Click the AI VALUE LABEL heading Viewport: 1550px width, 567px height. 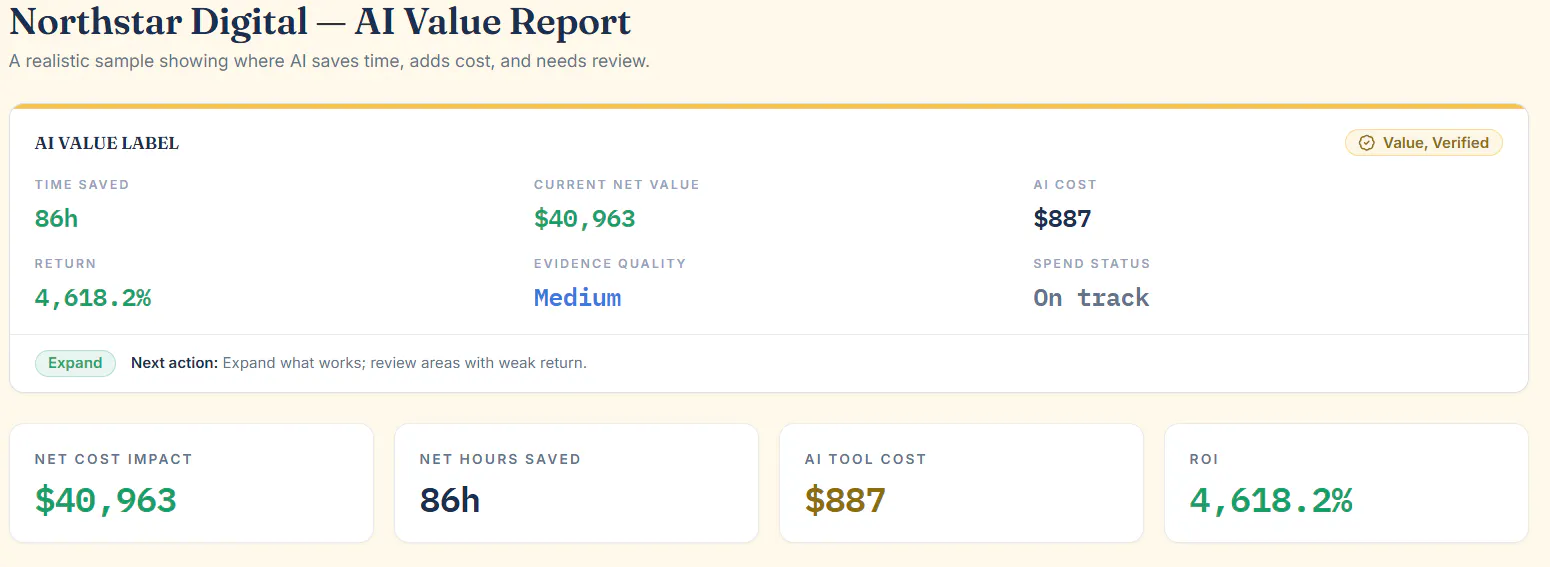click(107, 143)
